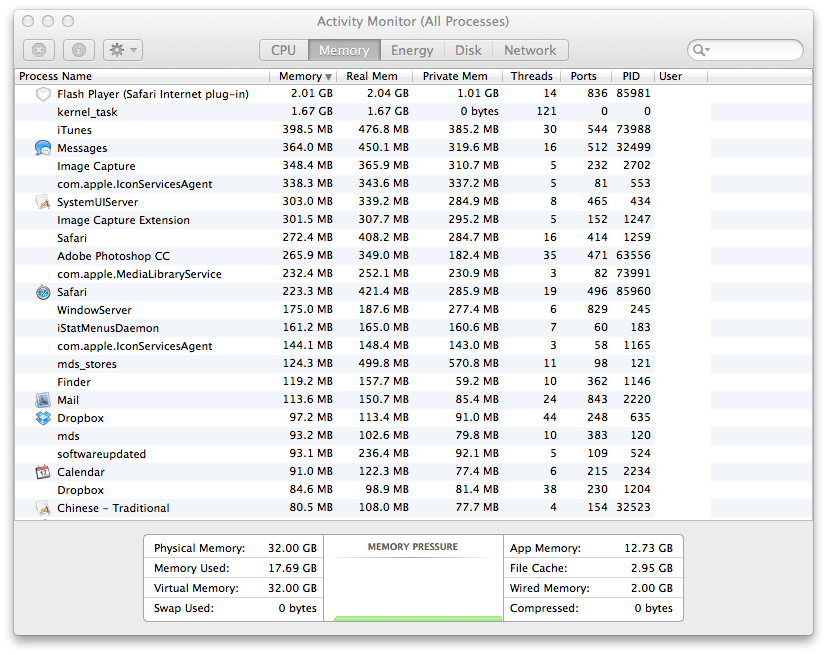This screenshot has height=655, width=827.
Task: Select the Memory tab
Action: click(x=344, y=50)
